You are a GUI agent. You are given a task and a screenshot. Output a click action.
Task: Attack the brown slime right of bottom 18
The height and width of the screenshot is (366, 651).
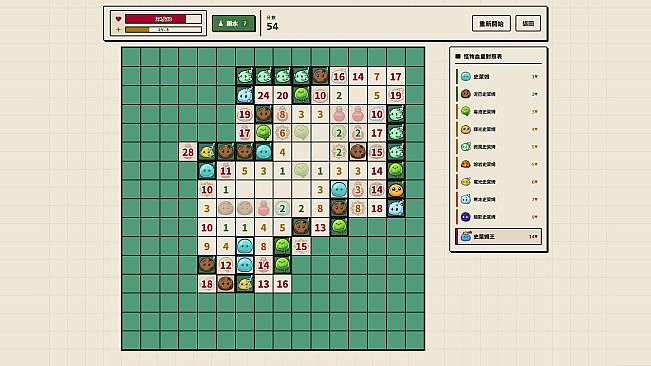[x=225, y=284]
